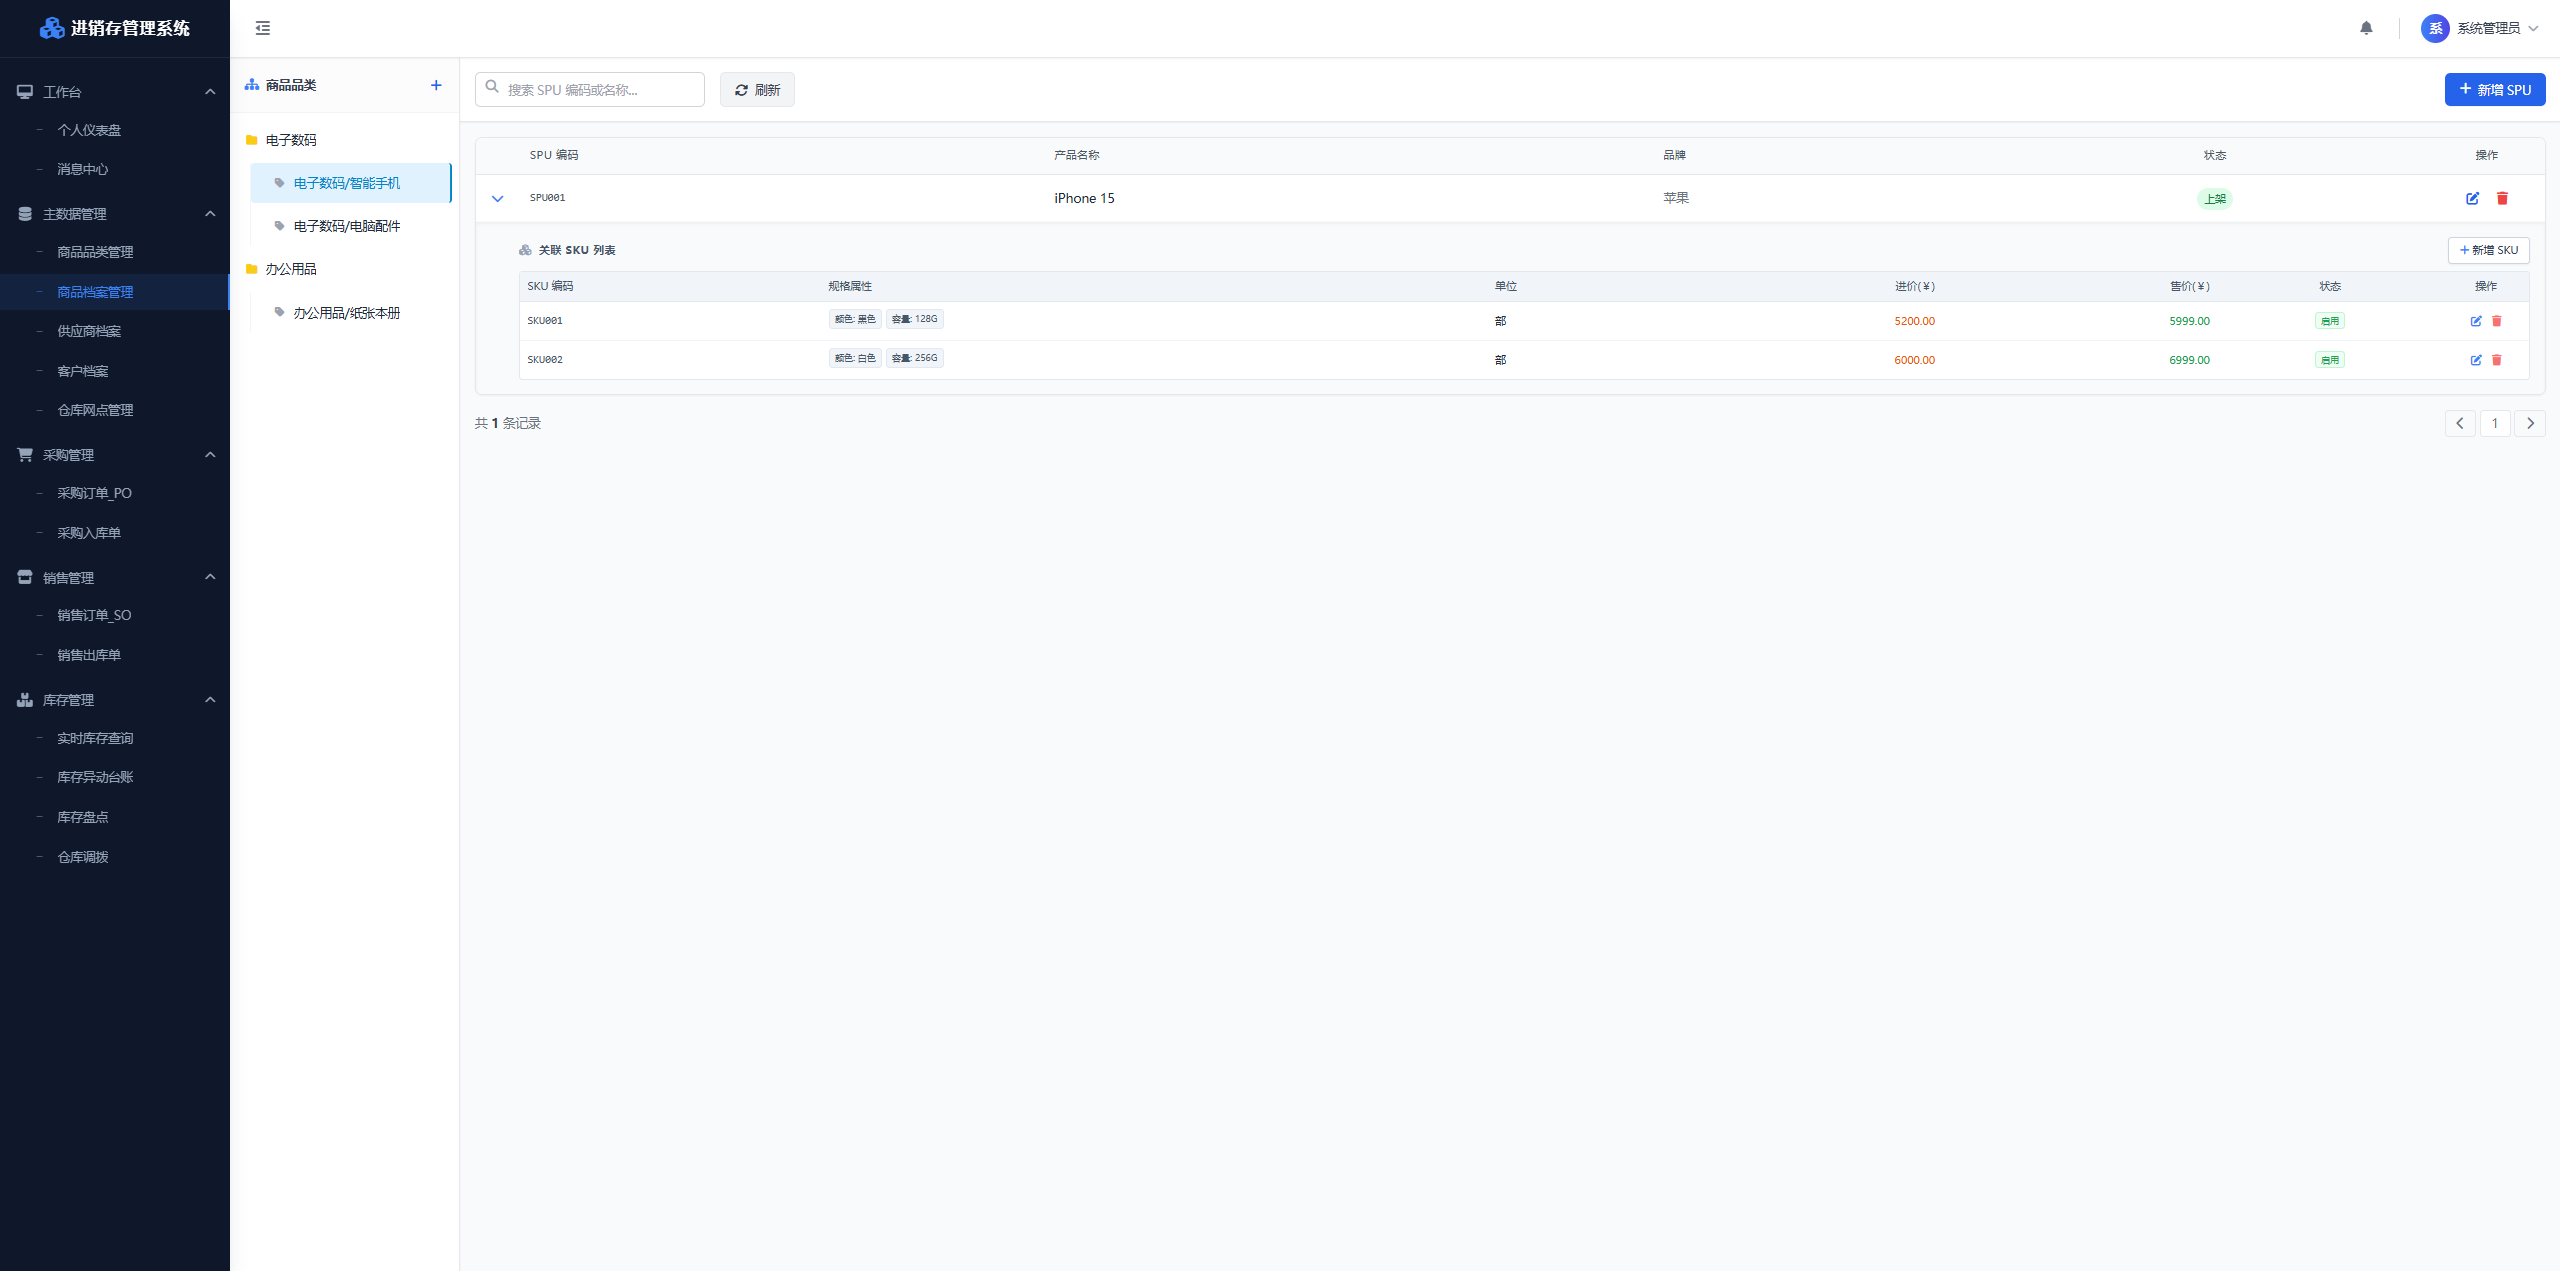The height and width of the screenshot is (1271, 2560).
Task: Open 销售订单_SO menu item
Action: [115, 615]
